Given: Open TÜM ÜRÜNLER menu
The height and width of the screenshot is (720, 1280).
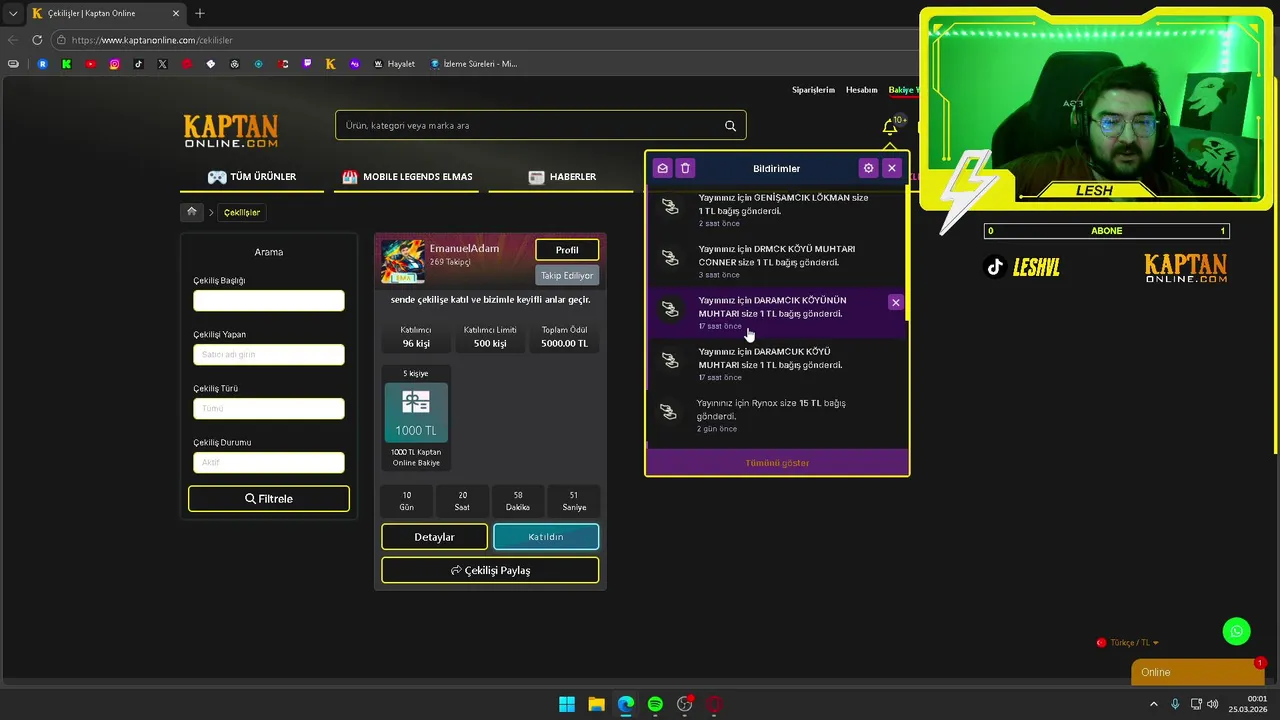Looking at the screenshot, I should tap(251, 177).
